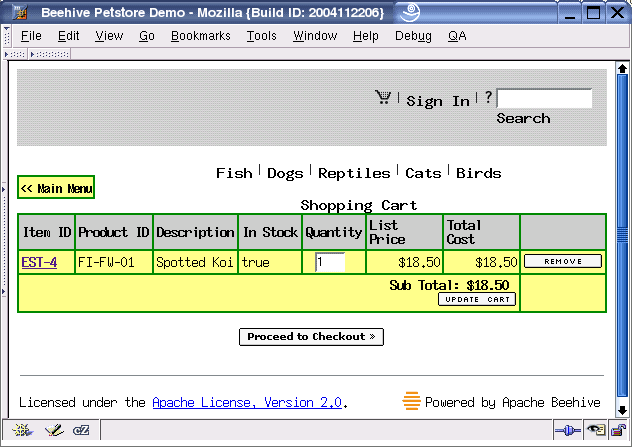632x447 pixels.
Task: Open Navigator from status bar component icon
Action: (22, 430)
